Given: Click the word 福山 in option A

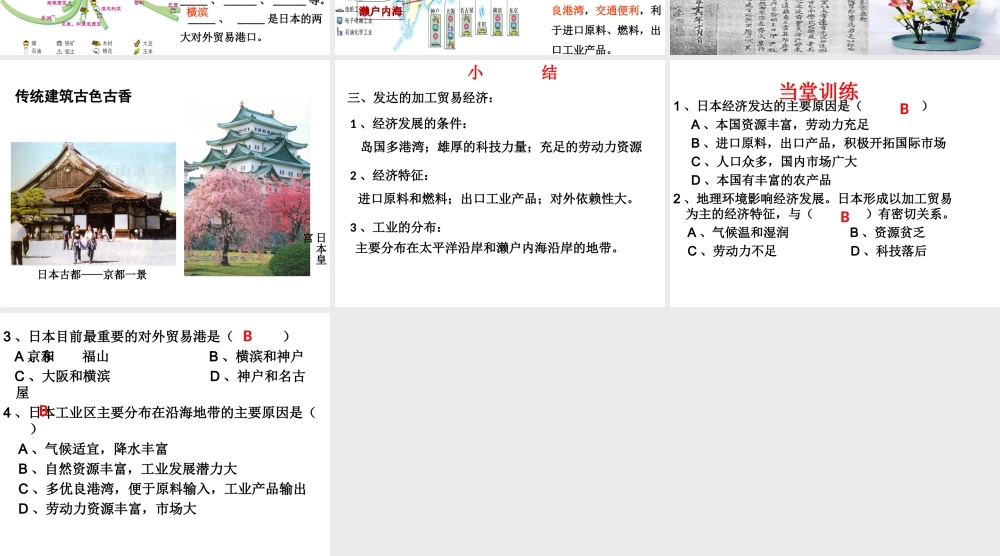Looking at the screenshot, I should coord(96,356).
